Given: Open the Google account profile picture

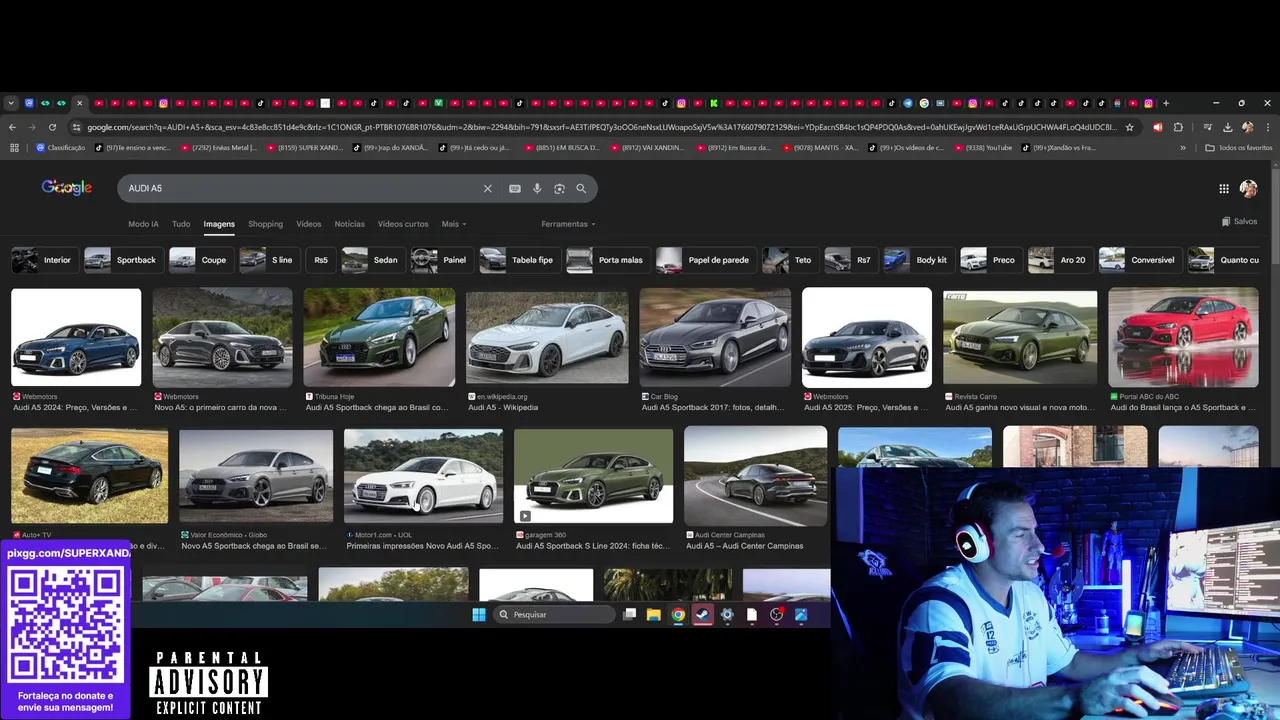Looking at the screenshot, I should coord(1248,188).
